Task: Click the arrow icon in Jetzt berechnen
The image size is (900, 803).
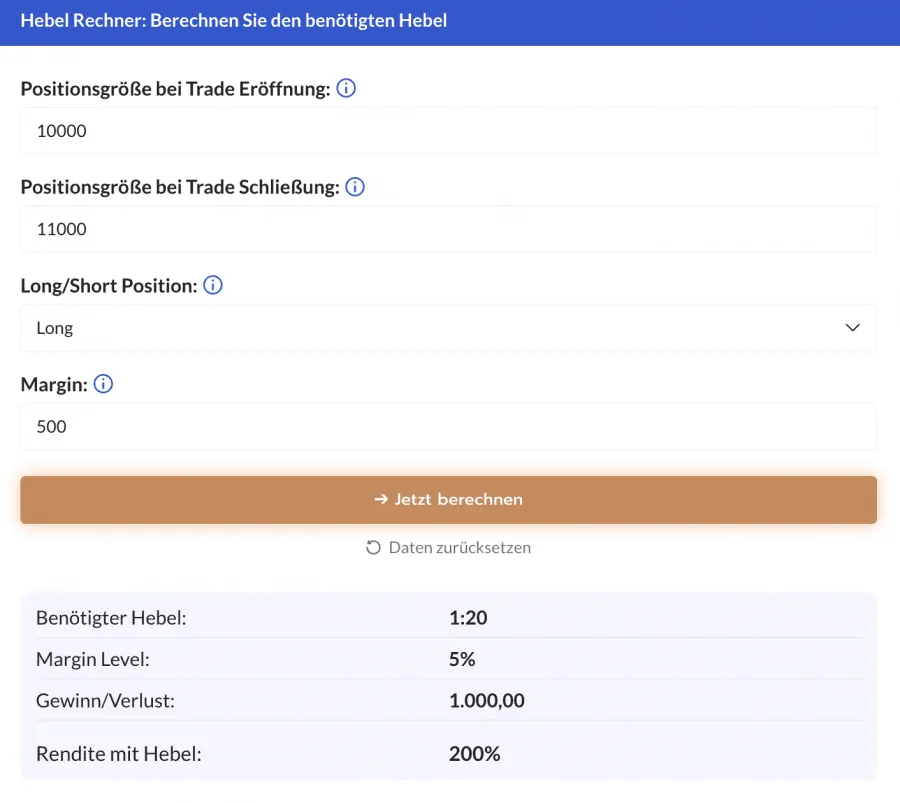Action: pyautogui.click(x=381, y=500)
